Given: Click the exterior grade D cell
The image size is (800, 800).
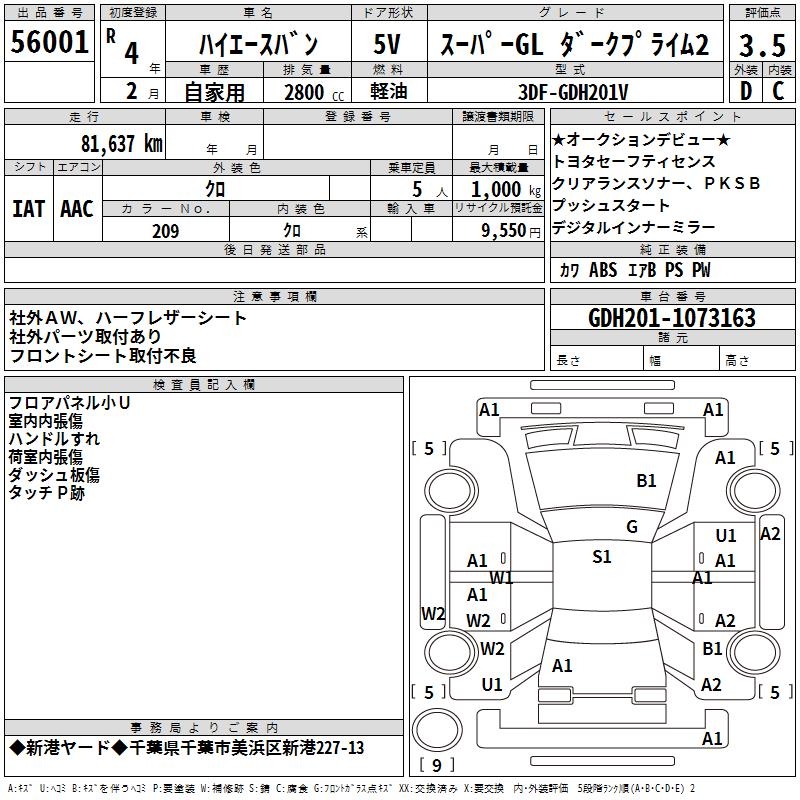Looking at the screenshot, I should tap(745, 90).
